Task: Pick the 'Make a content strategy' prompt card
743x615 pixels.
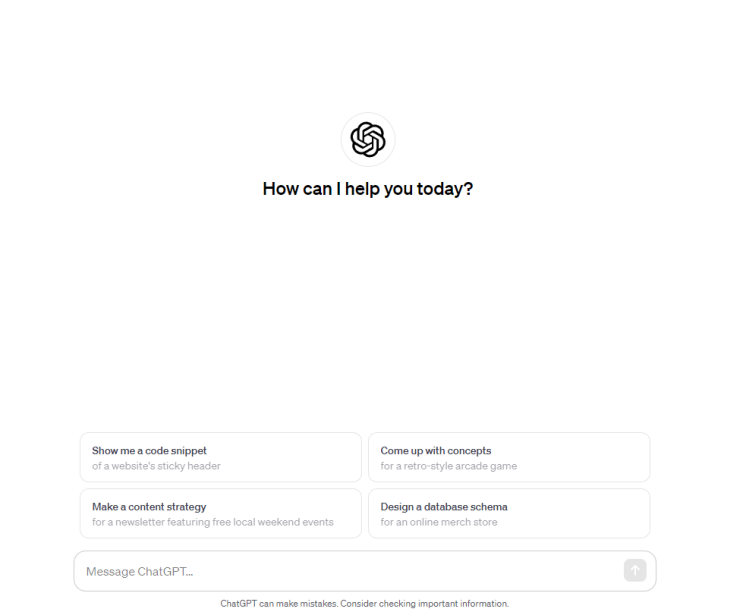Action: click(x=149, y=507)
